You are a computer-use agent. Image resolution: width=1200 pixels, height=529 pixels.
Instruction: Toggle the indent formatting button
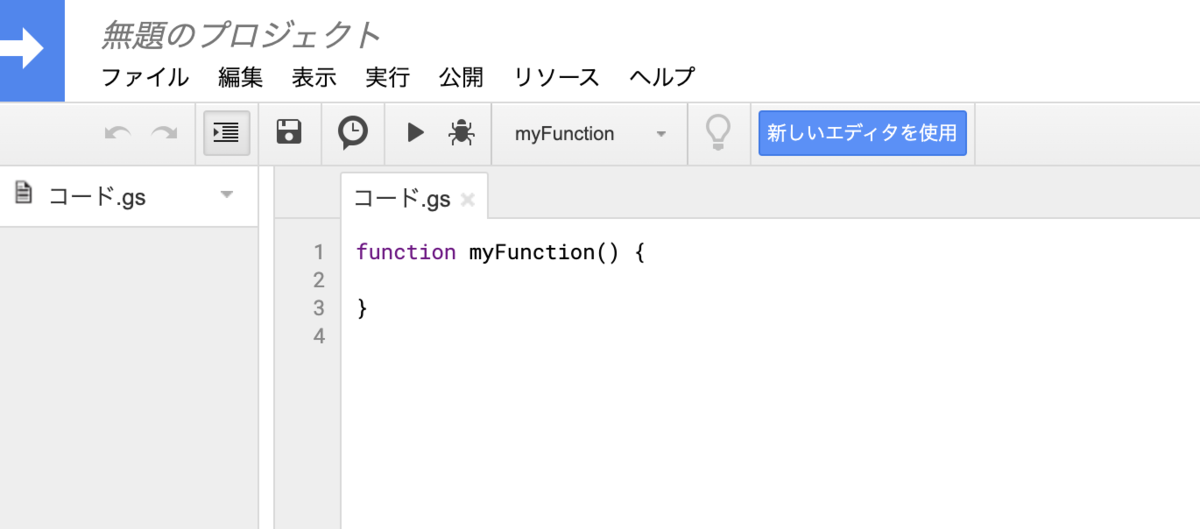click(x=227, y=133)
